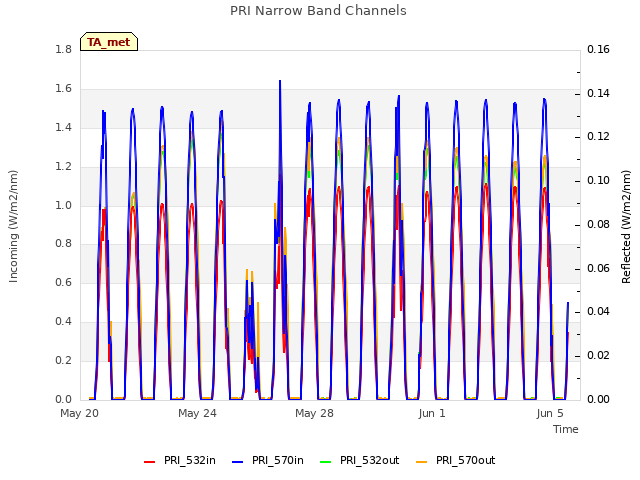
Task: Click the chart title PRI Narrow Band Channels
Action: [318, 11]
